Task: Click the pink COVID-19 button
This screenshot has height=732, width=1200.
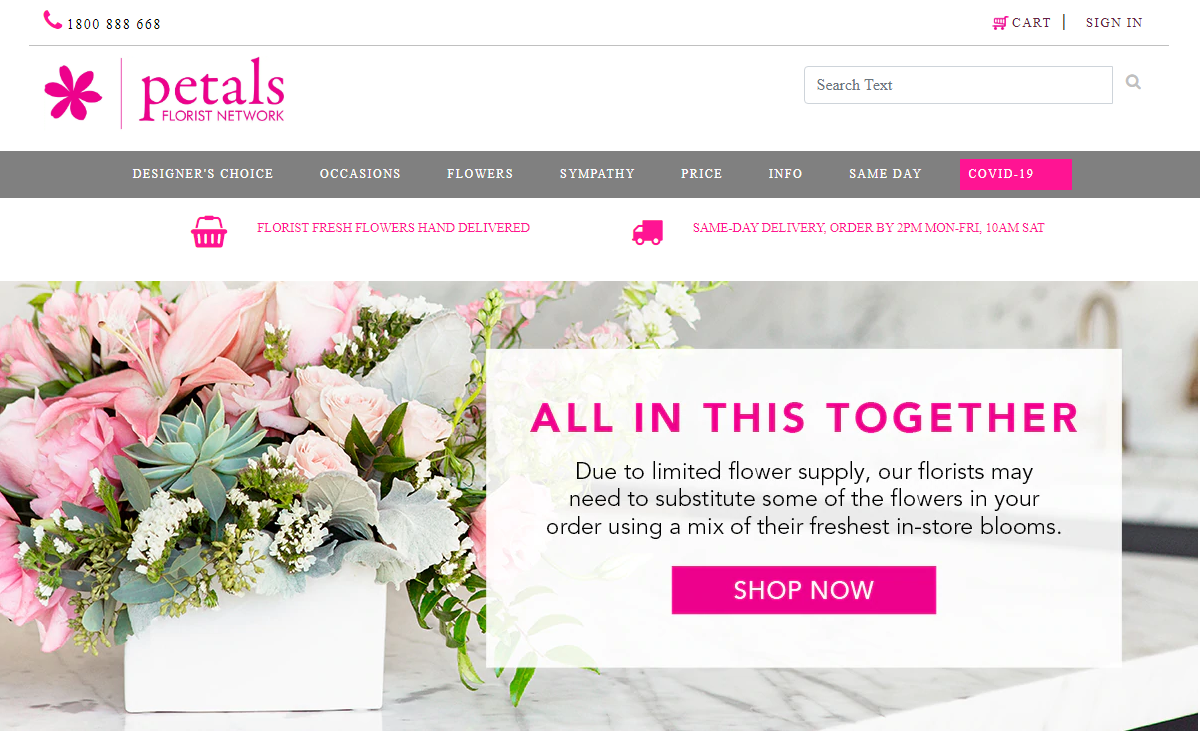Action: pyautogui.click(x=1015, y=174)
